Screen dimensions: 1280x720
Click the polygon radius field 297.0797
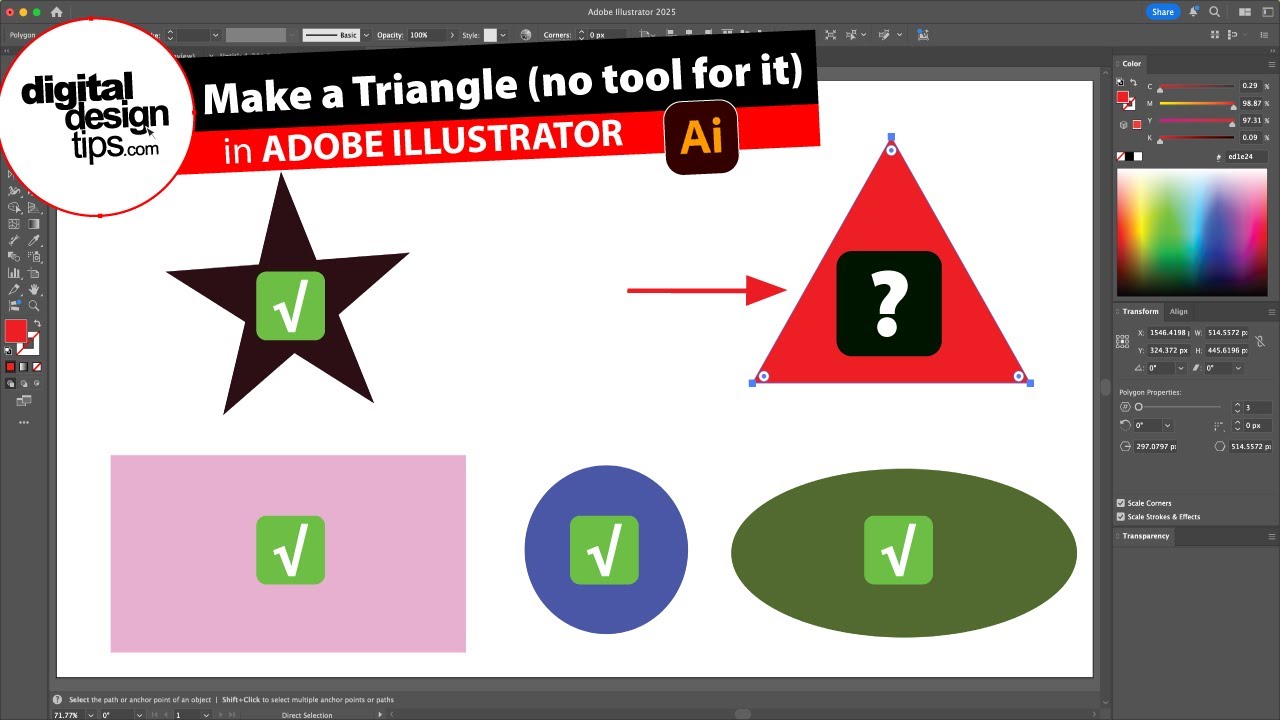[x=1155, y=446]
